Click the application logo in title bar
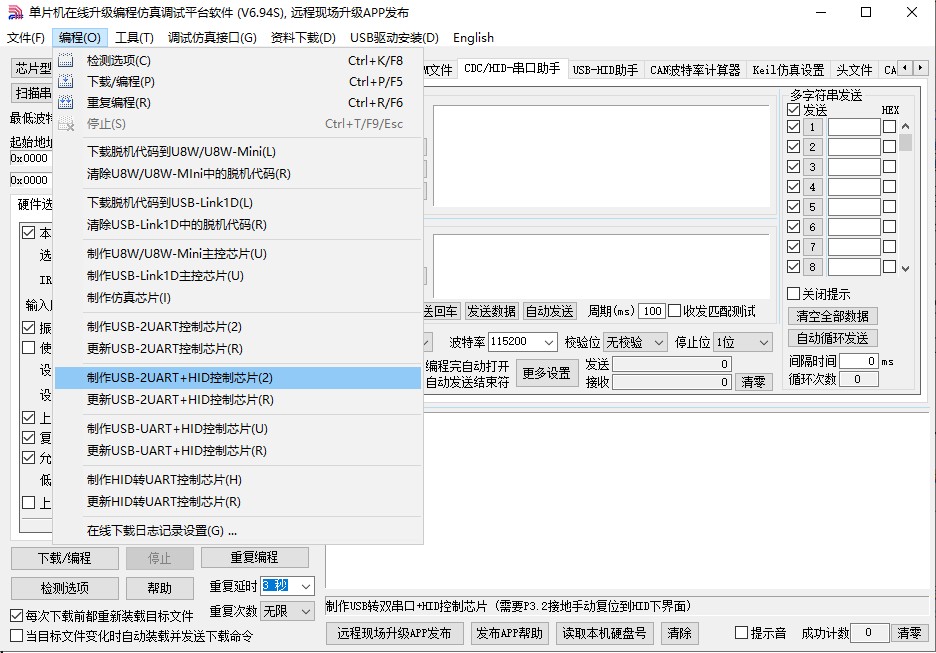 [15, 12]
